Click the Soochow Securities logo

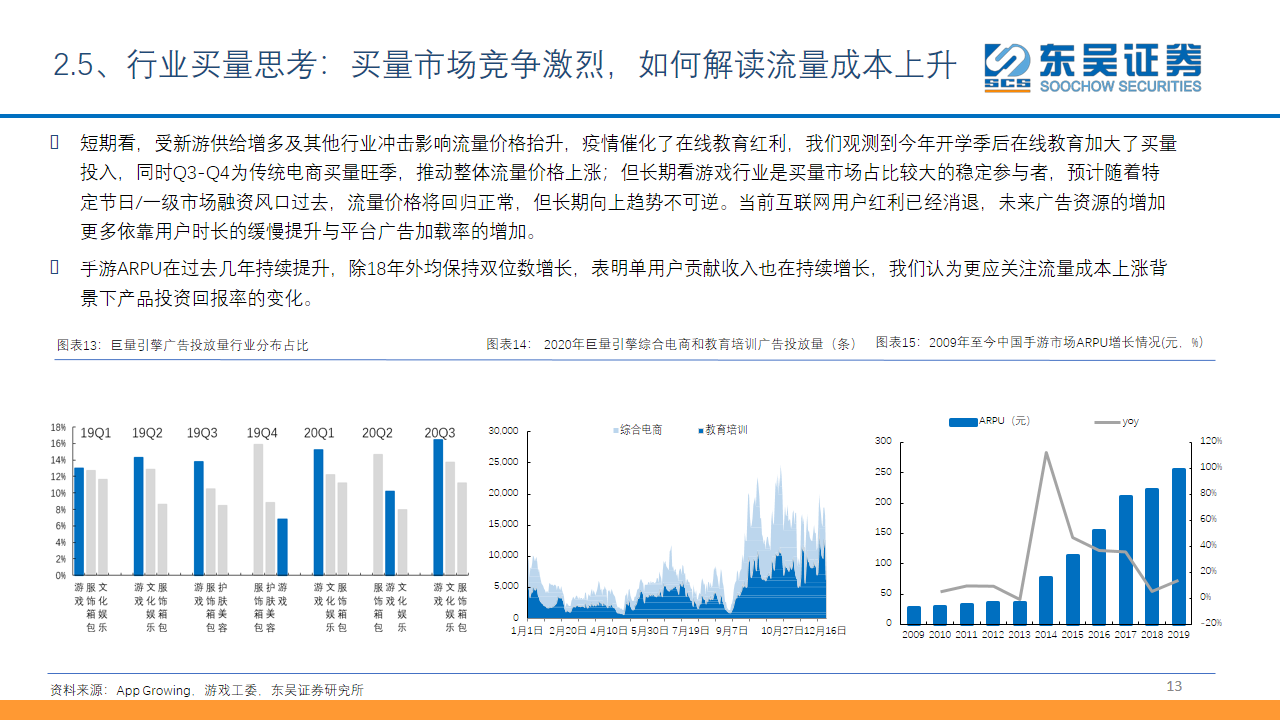[1092, 67]
